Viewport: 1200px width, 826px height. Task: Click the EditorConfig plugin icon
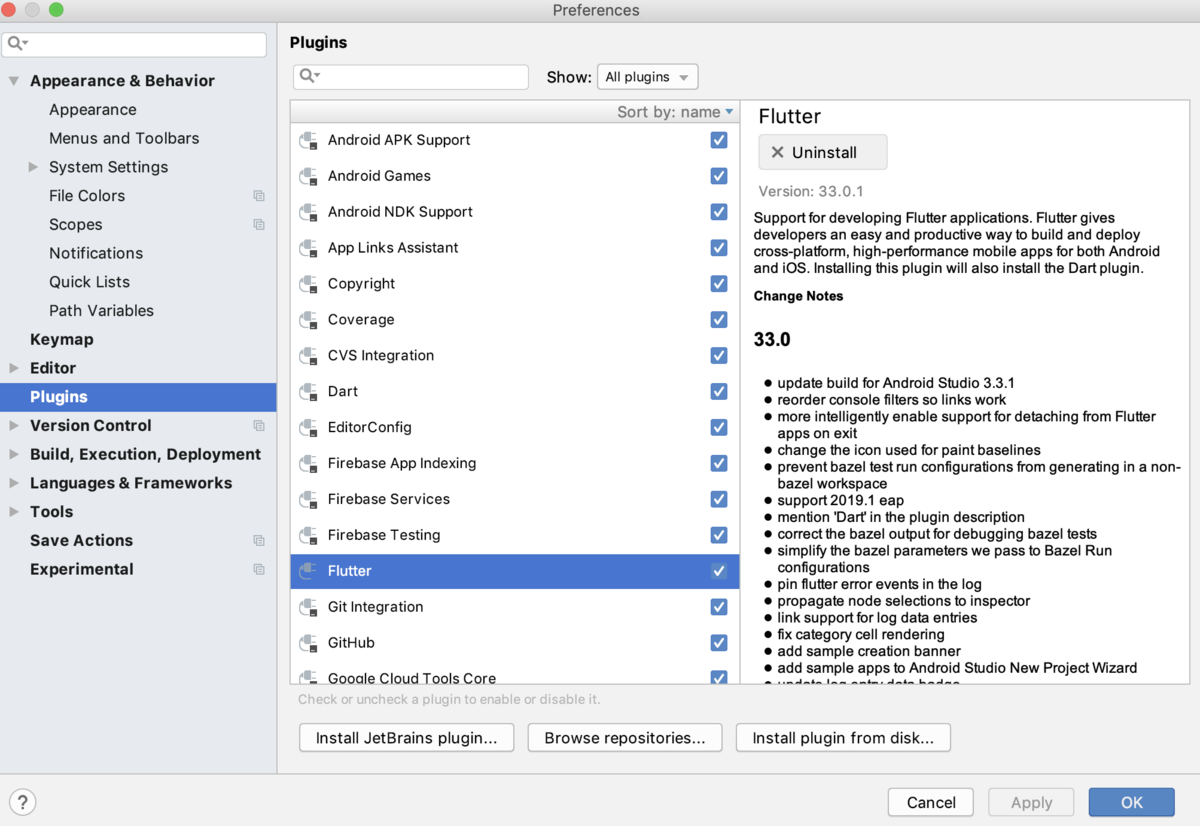click(x=308, y=429)
